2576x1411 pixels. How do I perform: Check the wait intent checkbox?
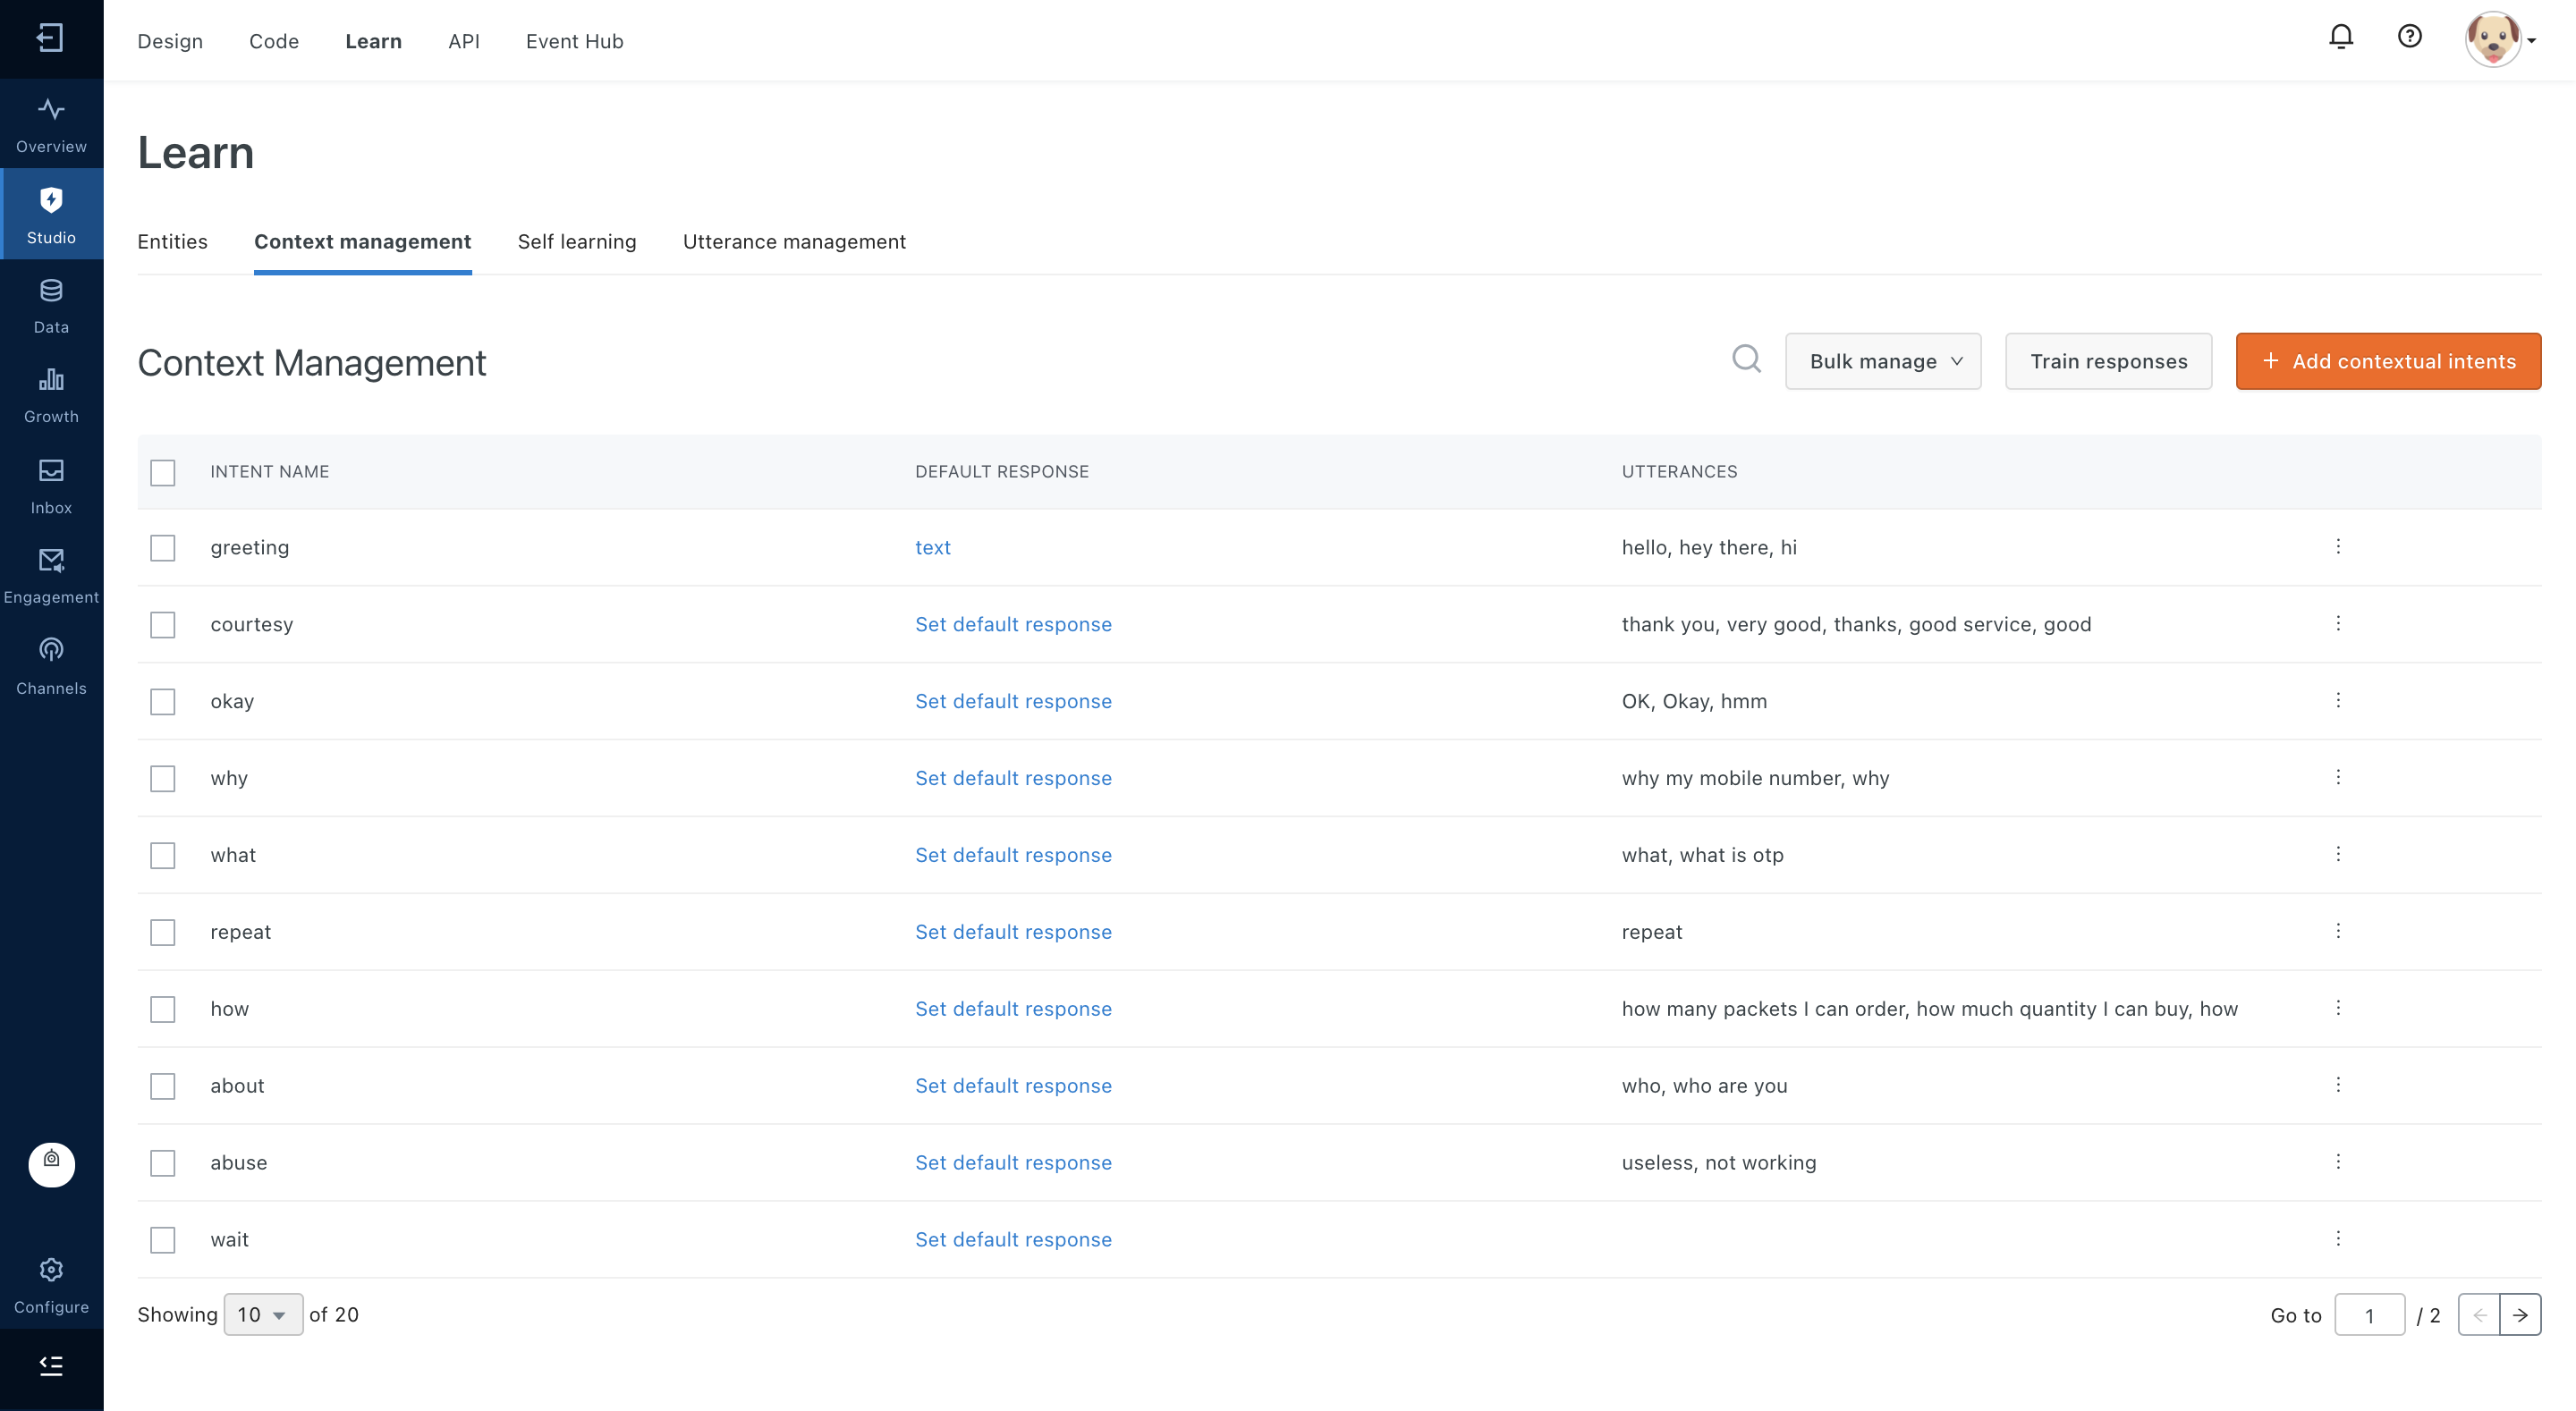point(163,1241)
